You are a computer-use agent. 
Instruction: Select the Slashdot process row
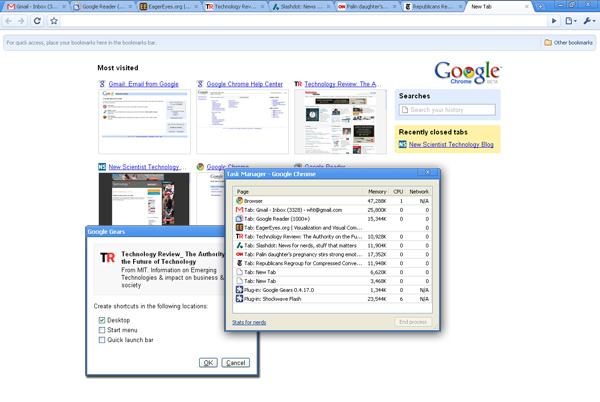pos(333,246)
